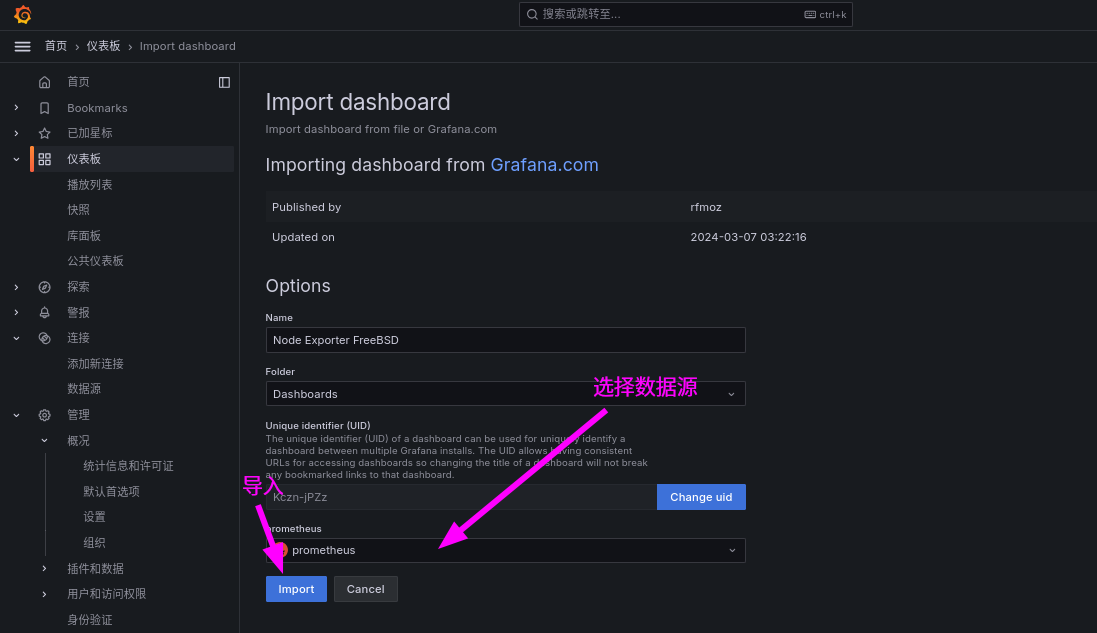
Task: Open the prometheus data source dropdown
Action: (x=505, y=550)
